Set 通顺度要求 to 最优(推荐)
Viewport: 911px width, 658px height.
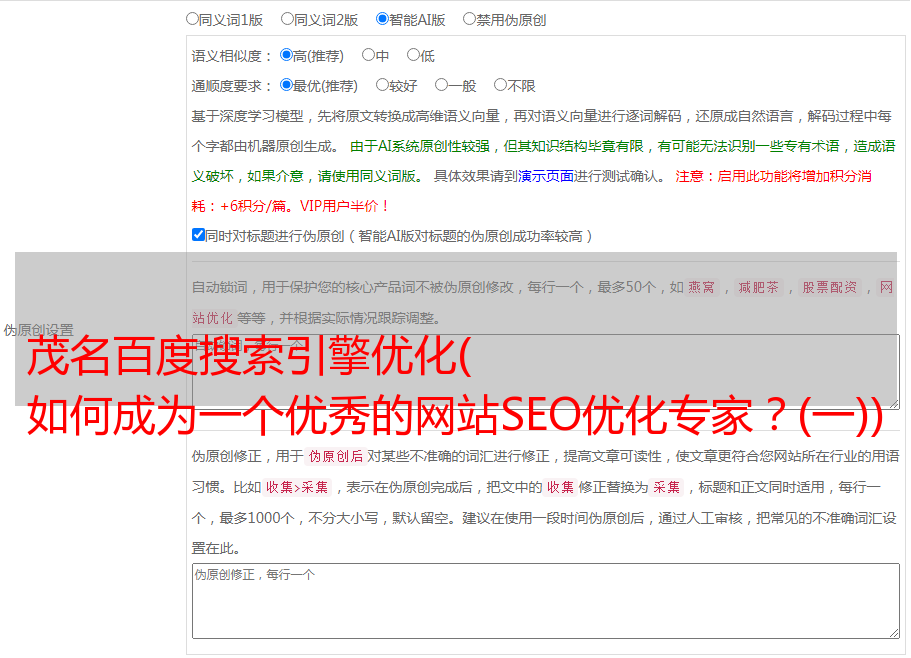[286, 85]
